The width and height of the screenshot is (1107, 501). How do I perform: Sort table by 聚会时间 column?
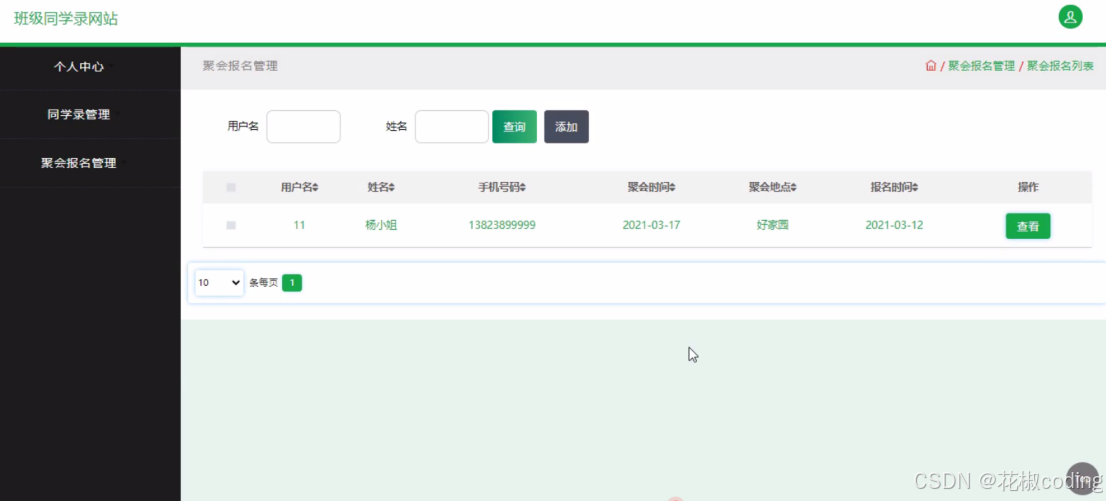[652, 188]
